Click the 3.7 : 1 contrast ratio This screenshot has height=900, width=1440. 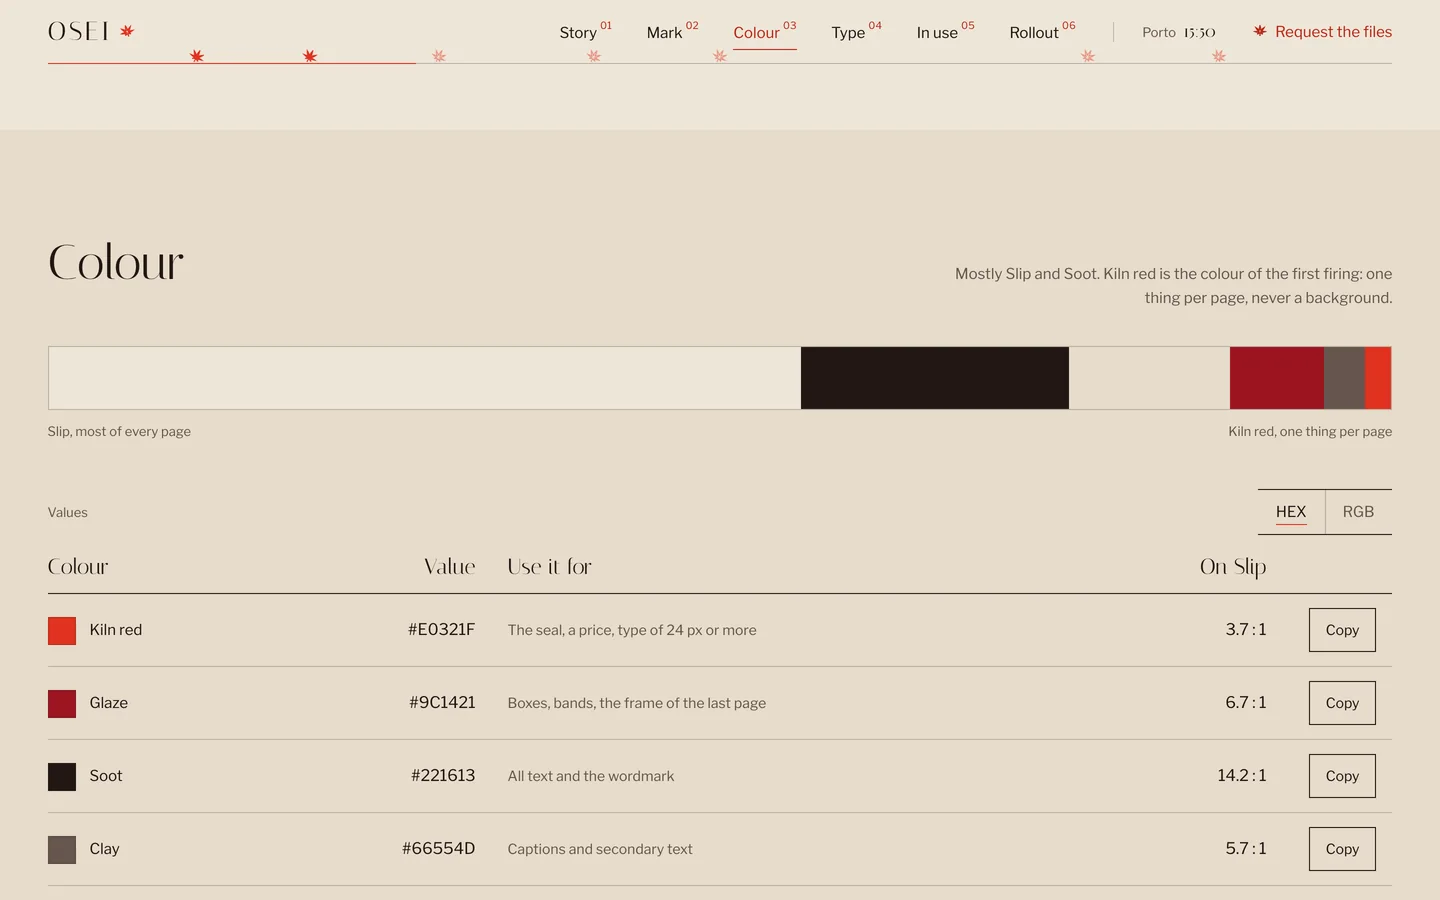pos(1246,630)
